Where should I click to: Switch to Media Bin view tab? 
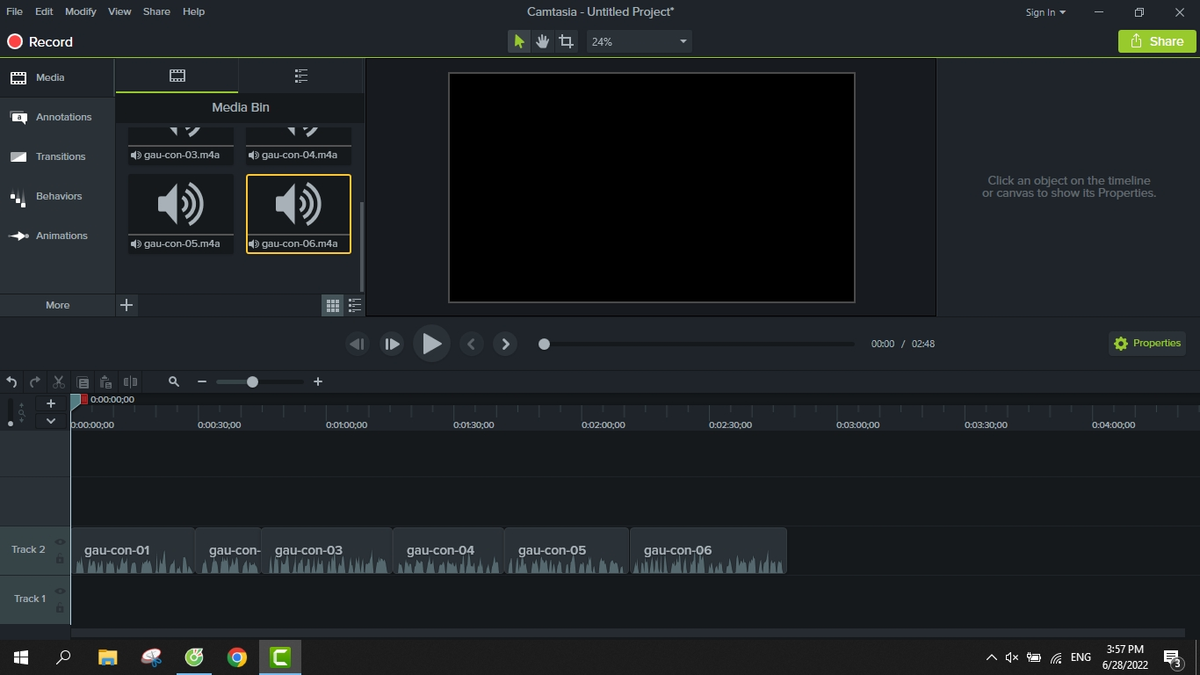tap(177, 76)
